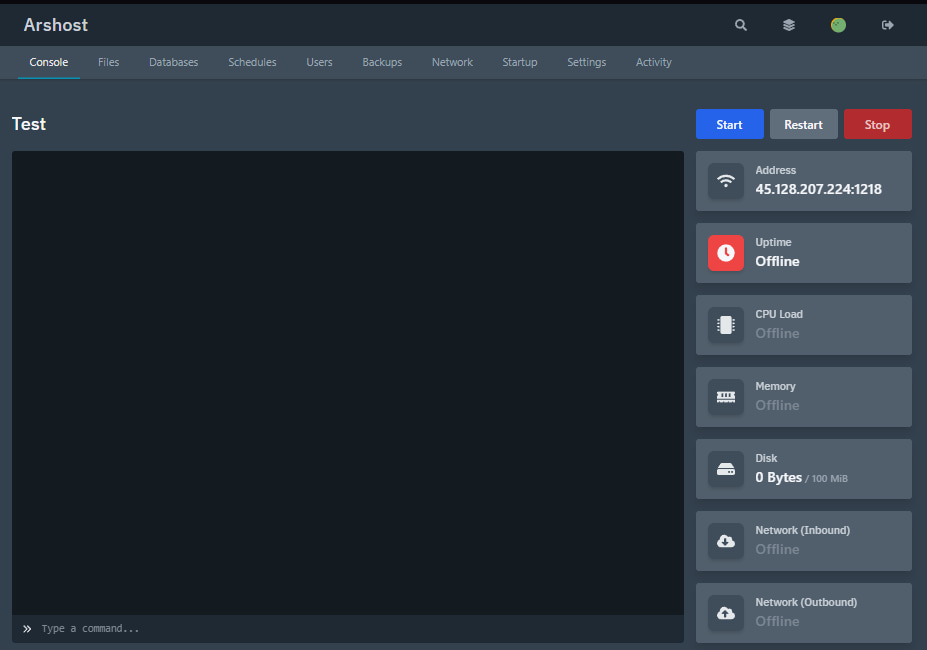
Task: Click the Disk drive icon
Action: [726, 469]
